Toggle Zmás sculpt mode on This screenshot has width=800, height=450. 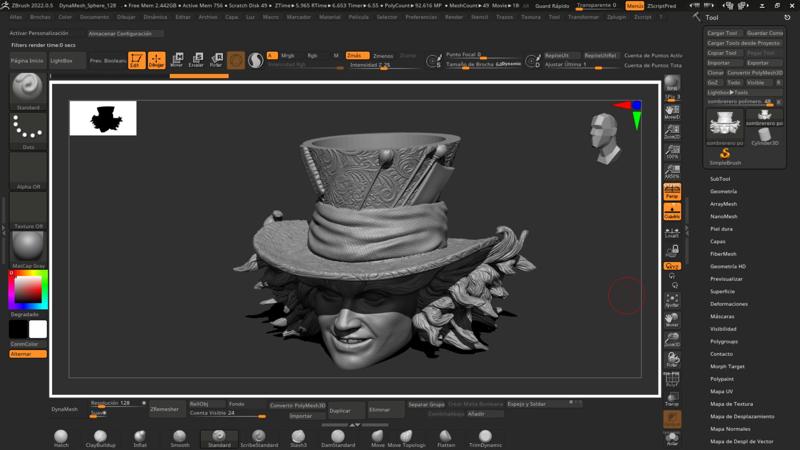pyautogui.click(x=355, y=56)
